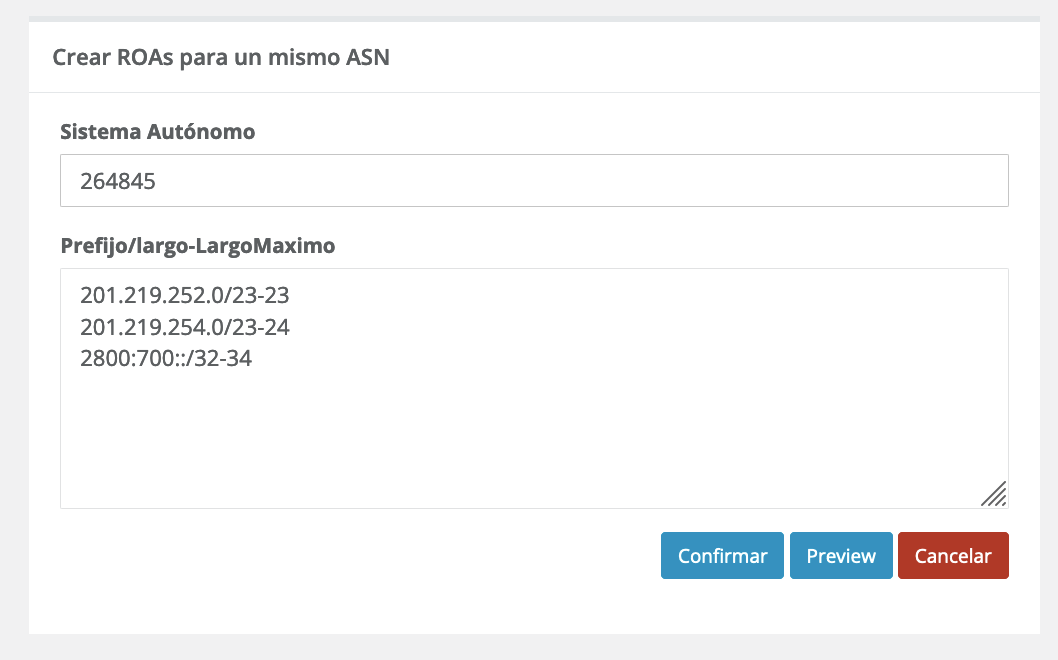
Task: Click the Confirmar button
Action: pyautogui.click(x=722, y=556)
